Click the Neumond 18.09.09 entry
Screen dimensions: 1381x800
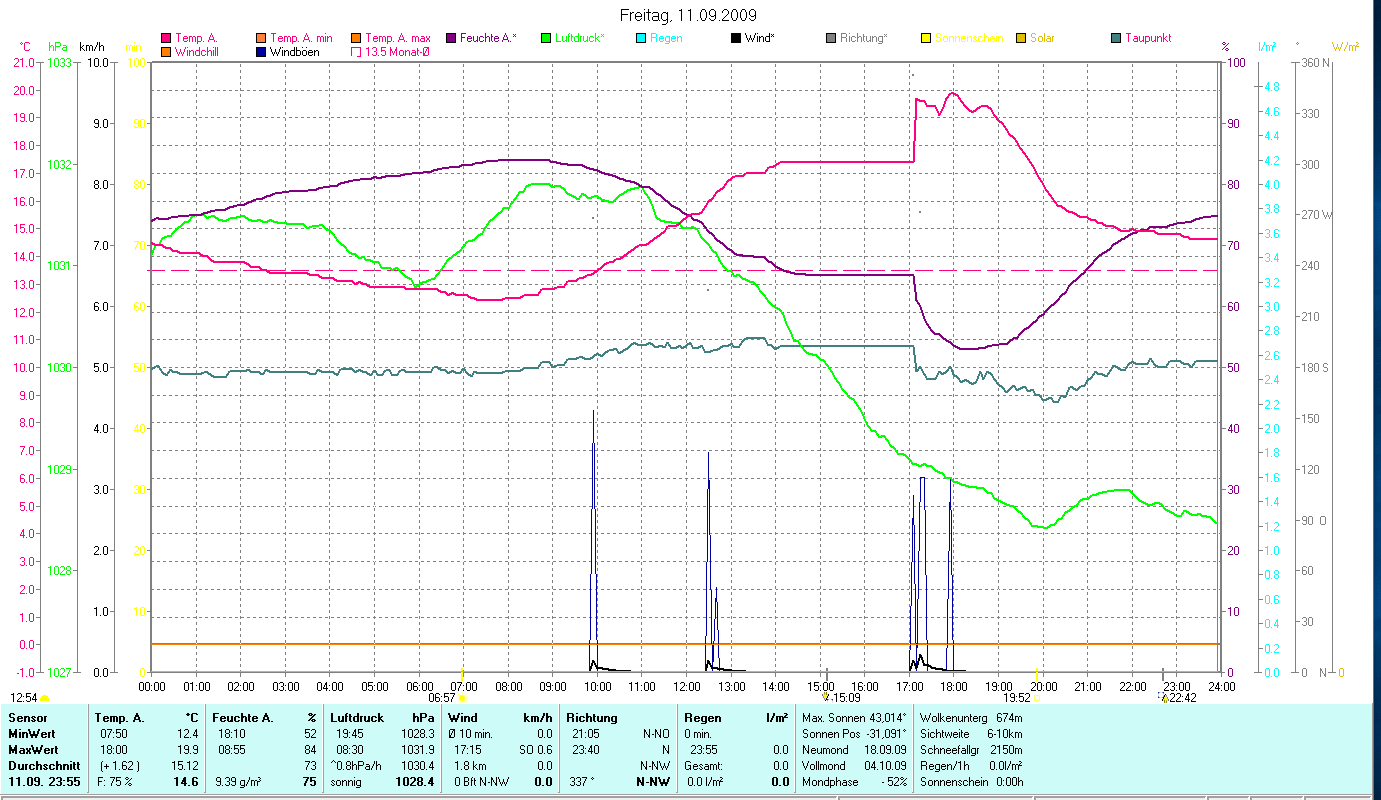pyautogui.click(x=854, y=750)
